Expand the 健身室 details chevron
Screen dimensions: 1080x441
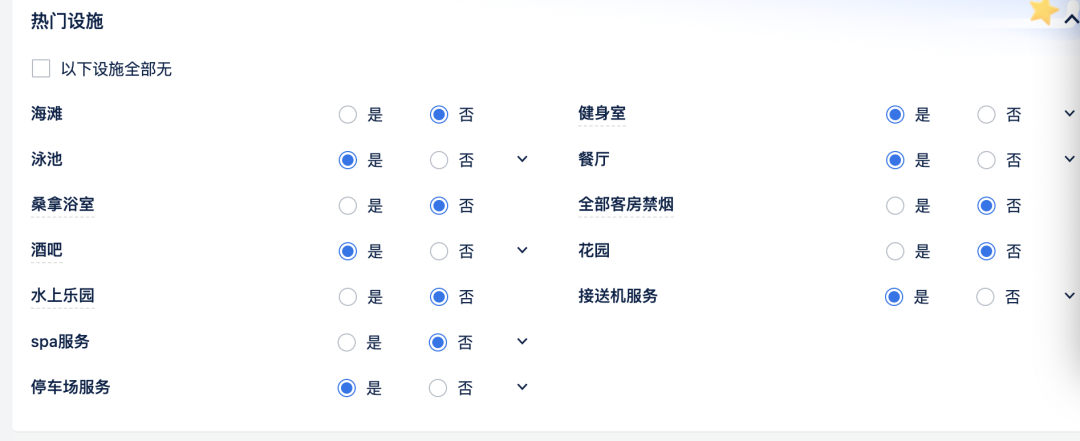point(1069,113)
